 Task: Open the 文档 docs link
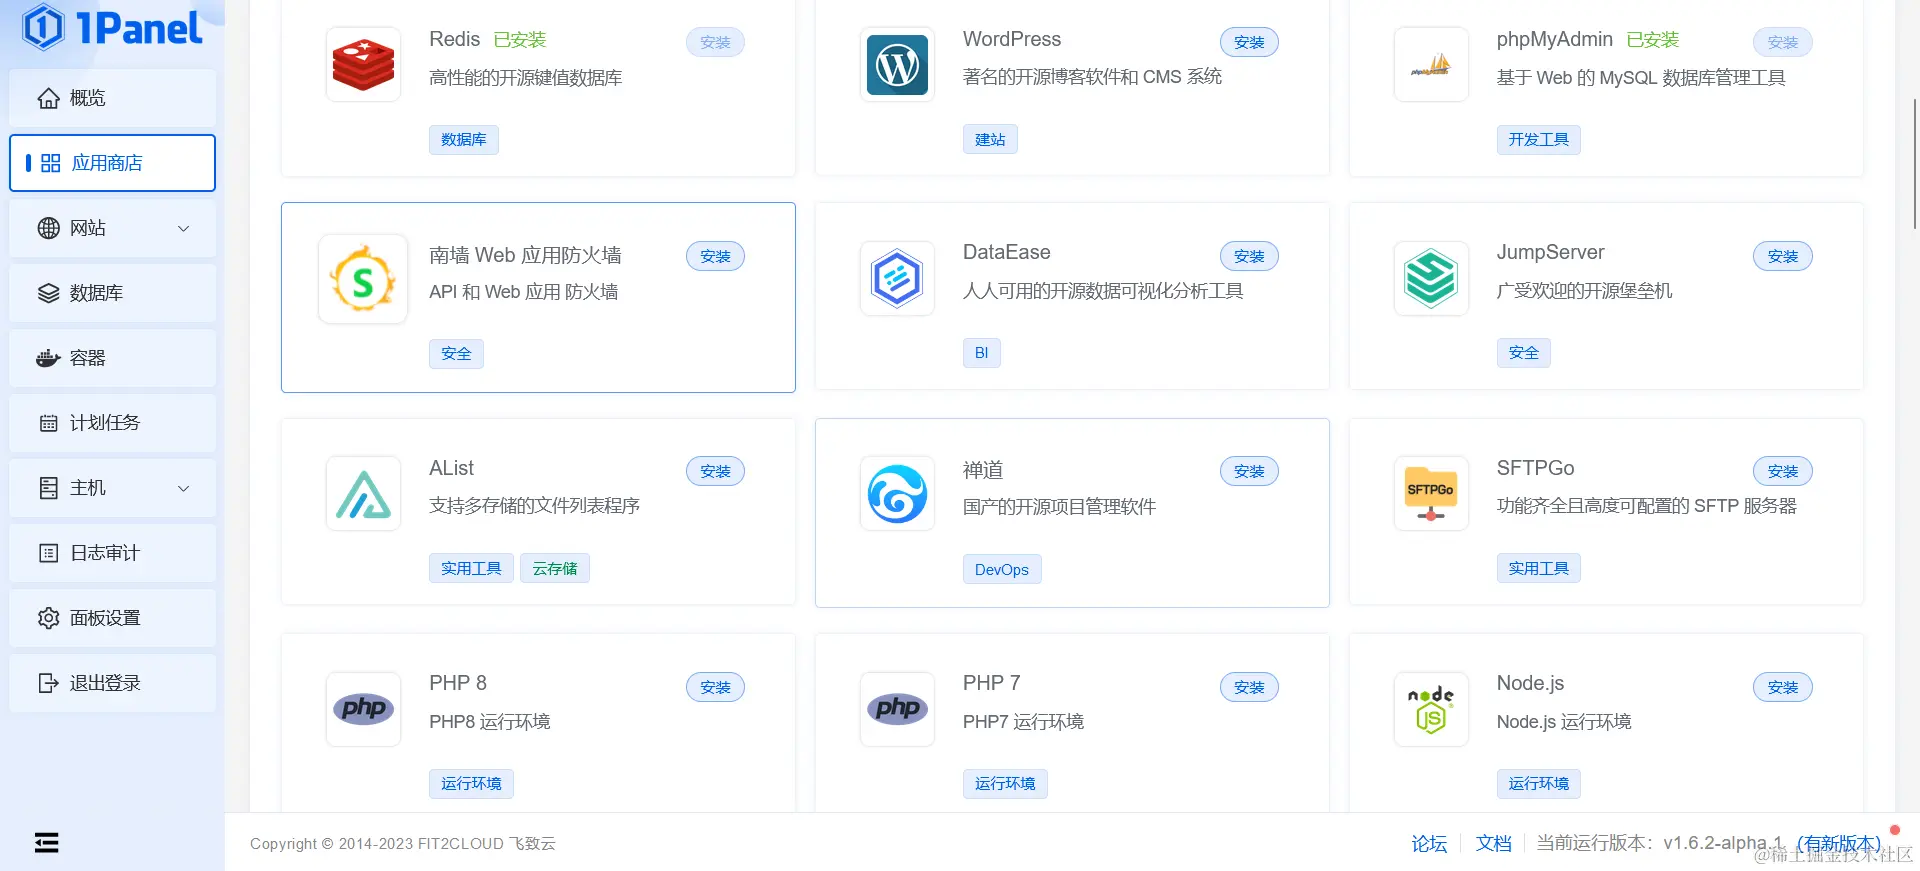(x=1494, y=843)
